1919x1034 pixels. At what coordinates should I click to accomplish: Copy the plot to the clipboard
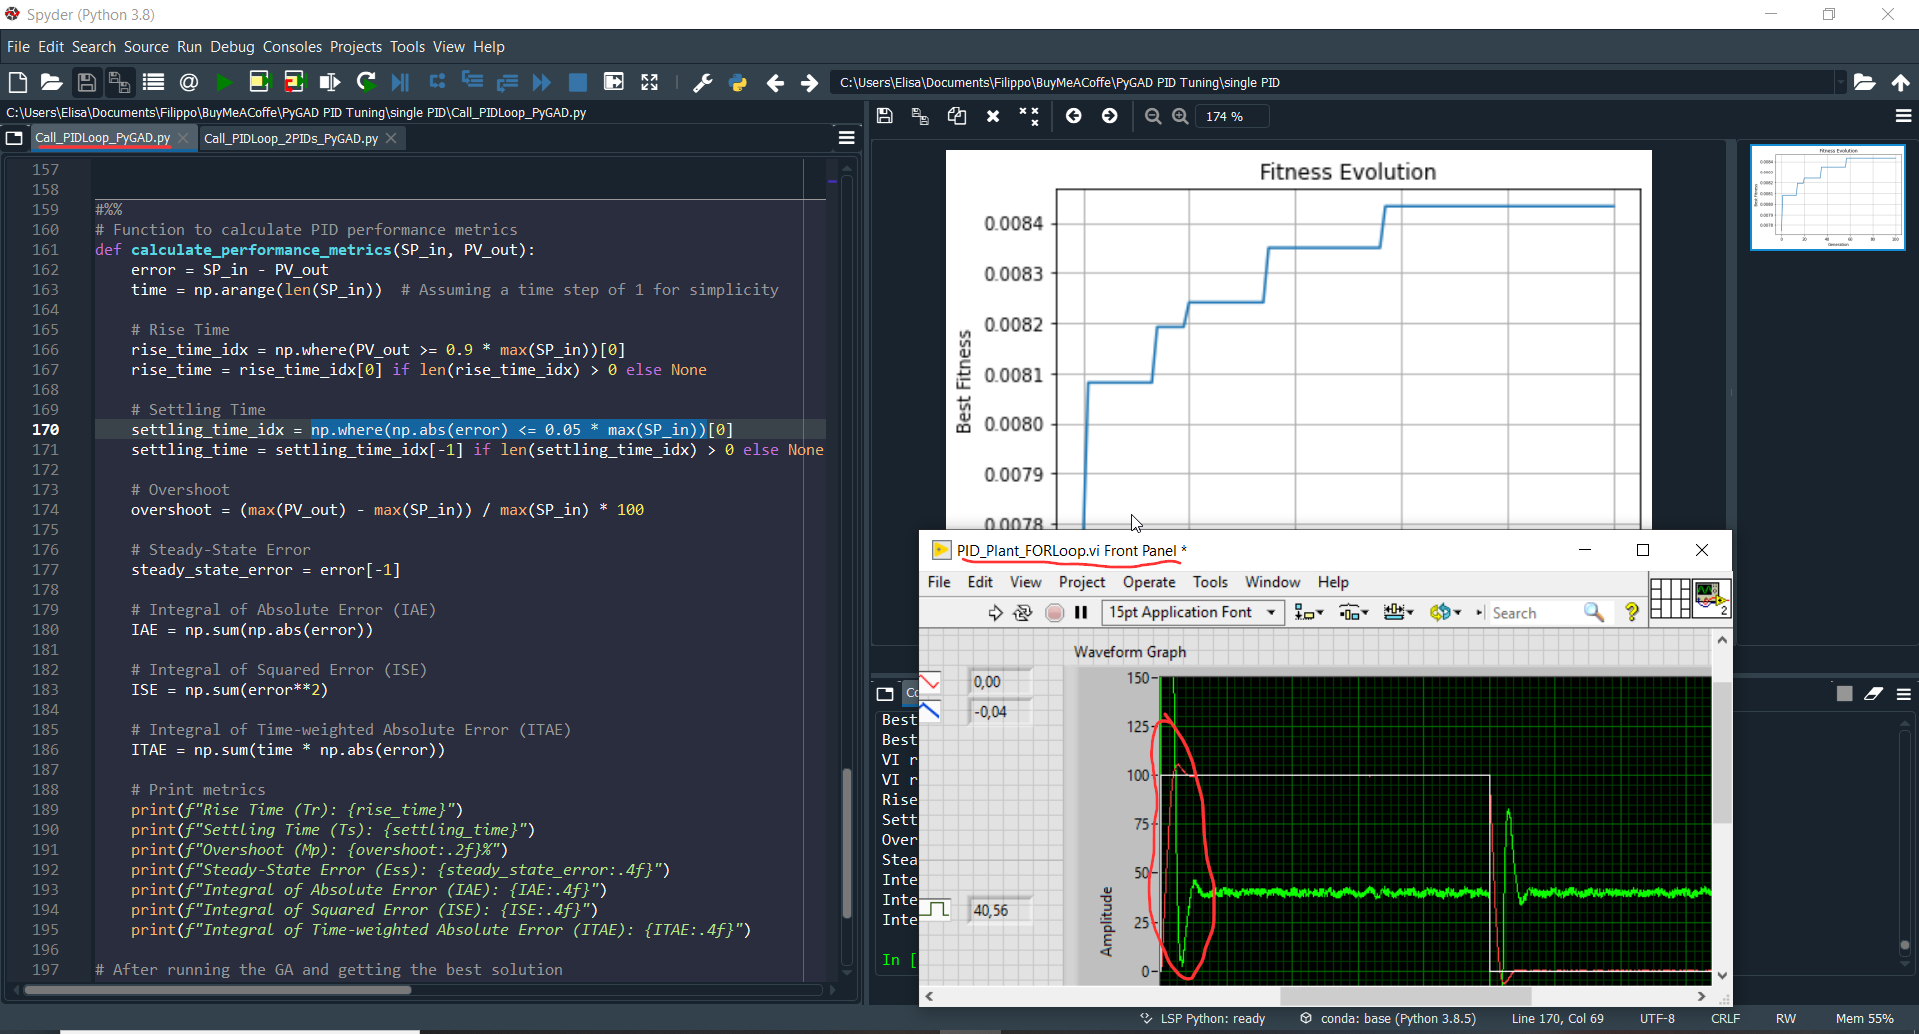click(957, 116)
